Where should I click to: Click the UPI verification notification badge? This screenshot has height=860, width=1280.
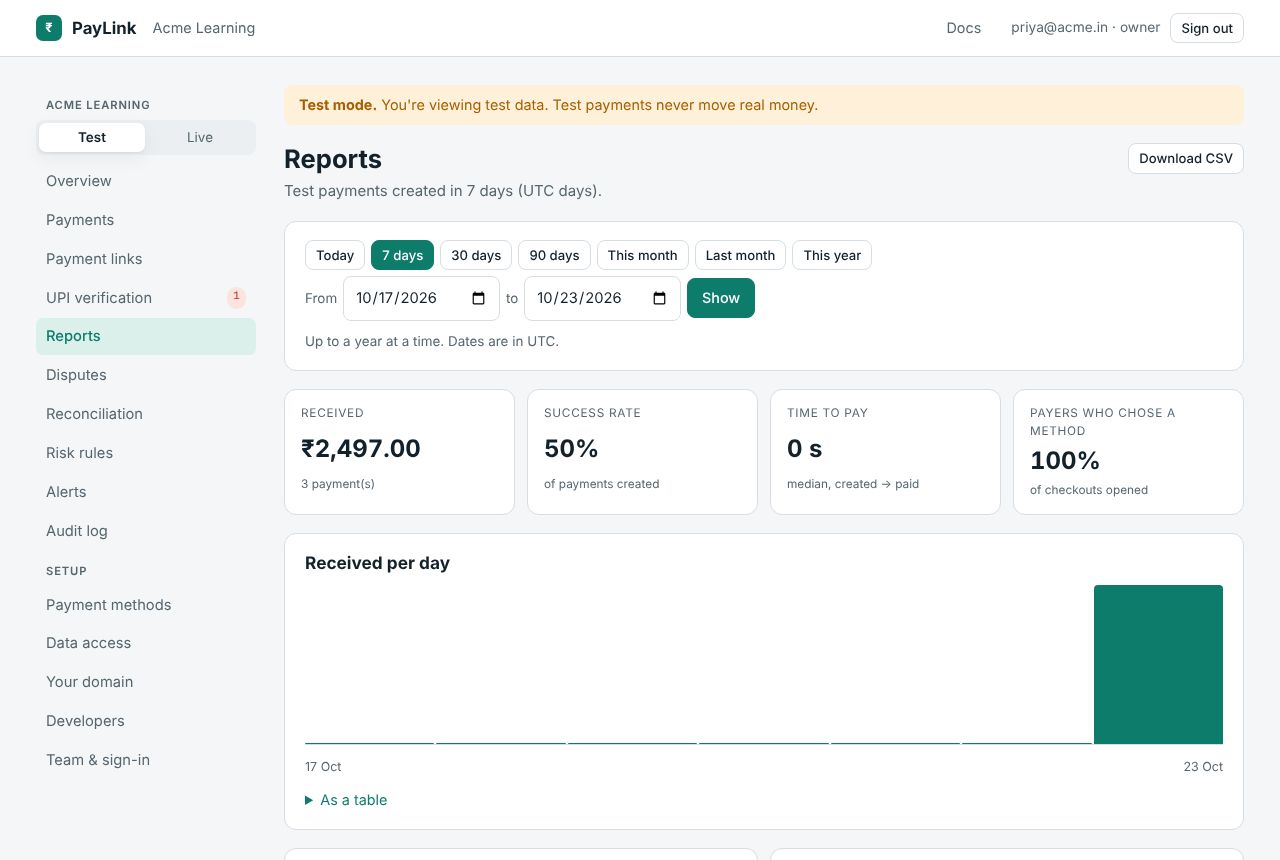(236, 297)
